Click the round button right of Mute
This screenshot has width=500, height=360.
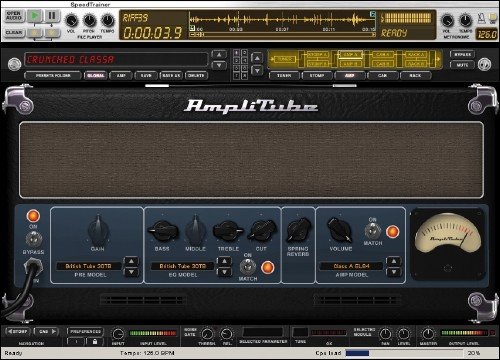pyautogui.click(x=484, y=64)
